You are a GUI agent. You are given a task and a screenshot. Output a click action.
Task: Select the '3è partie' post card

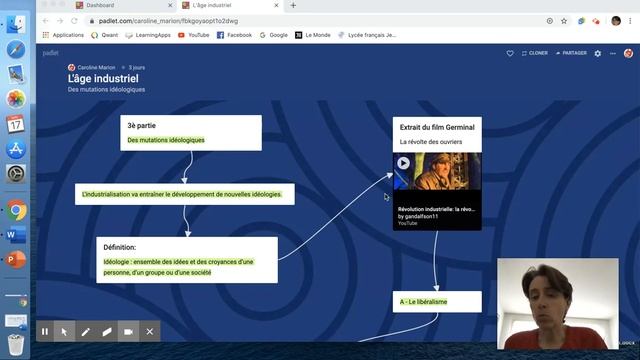pos(191,133)
